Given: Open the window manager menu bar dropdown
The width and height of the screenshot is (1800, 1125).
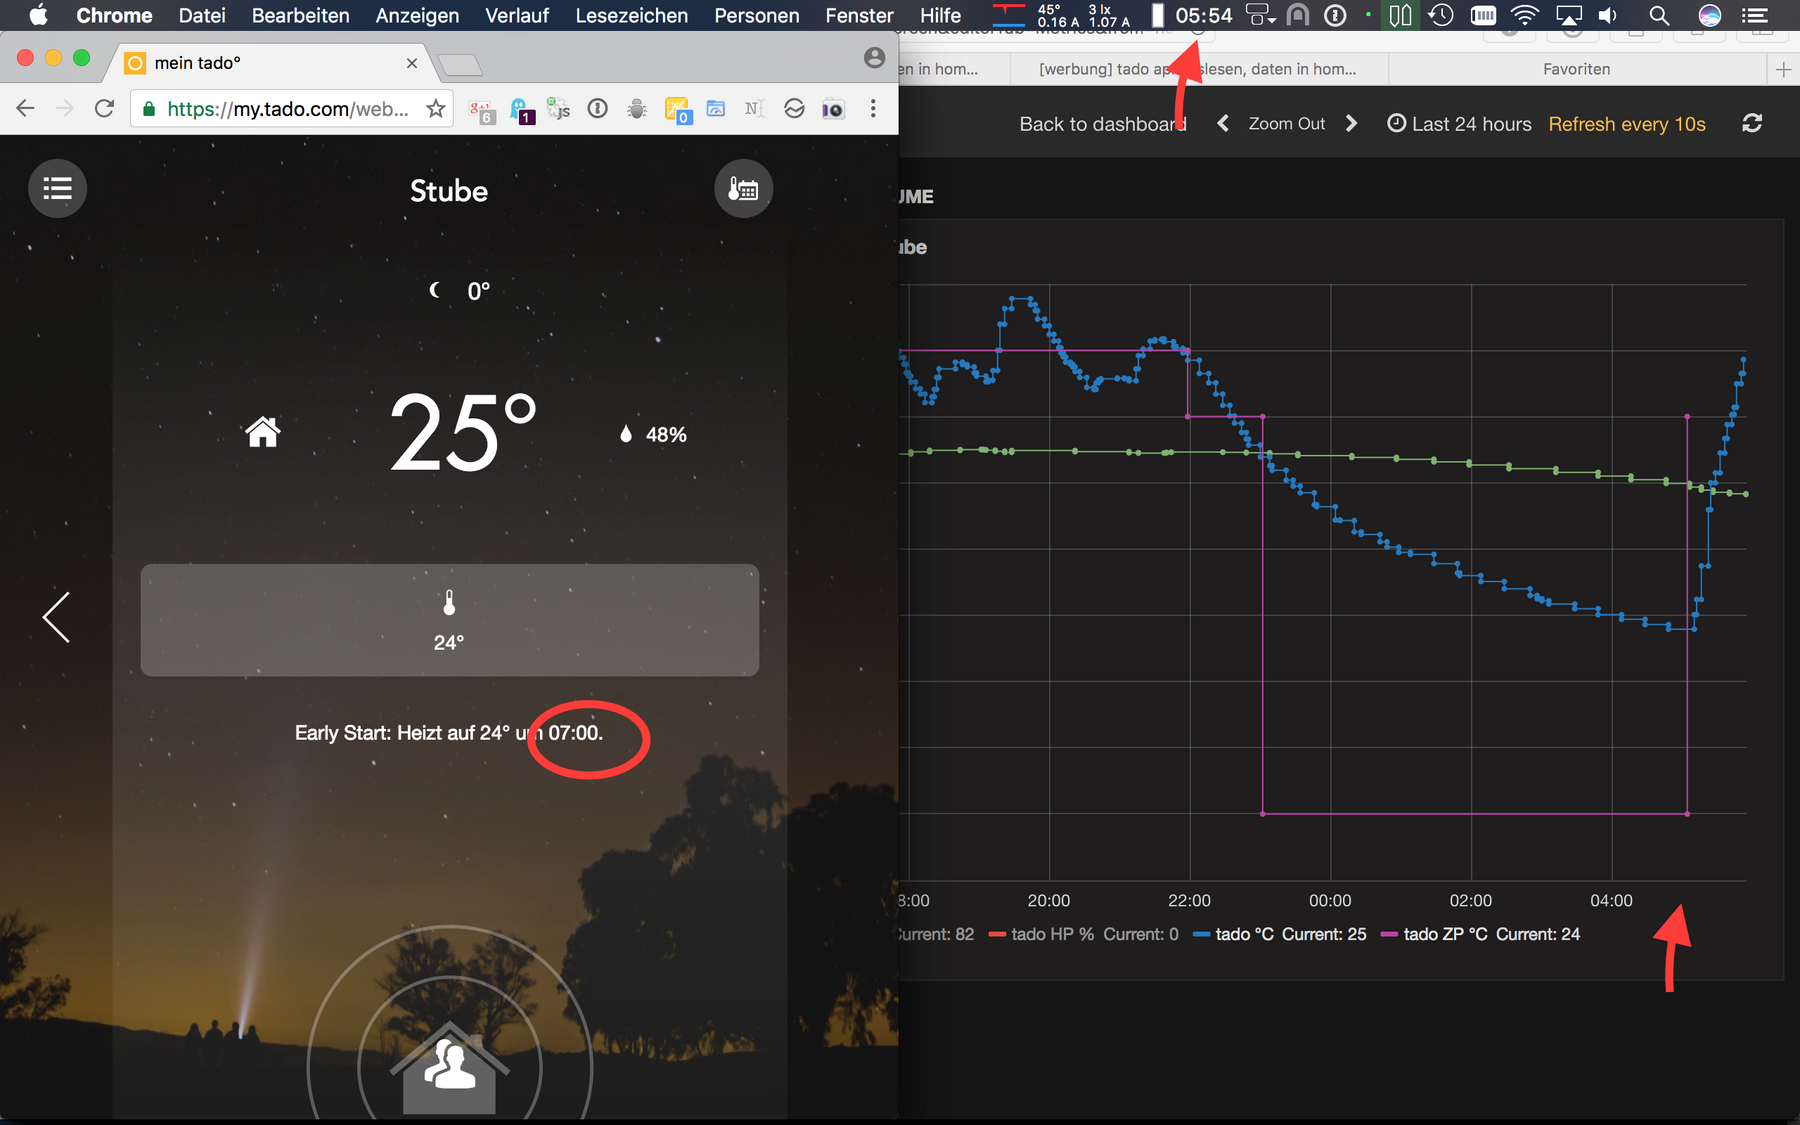Looking at the screenshot, I should tap(1260, 15).
